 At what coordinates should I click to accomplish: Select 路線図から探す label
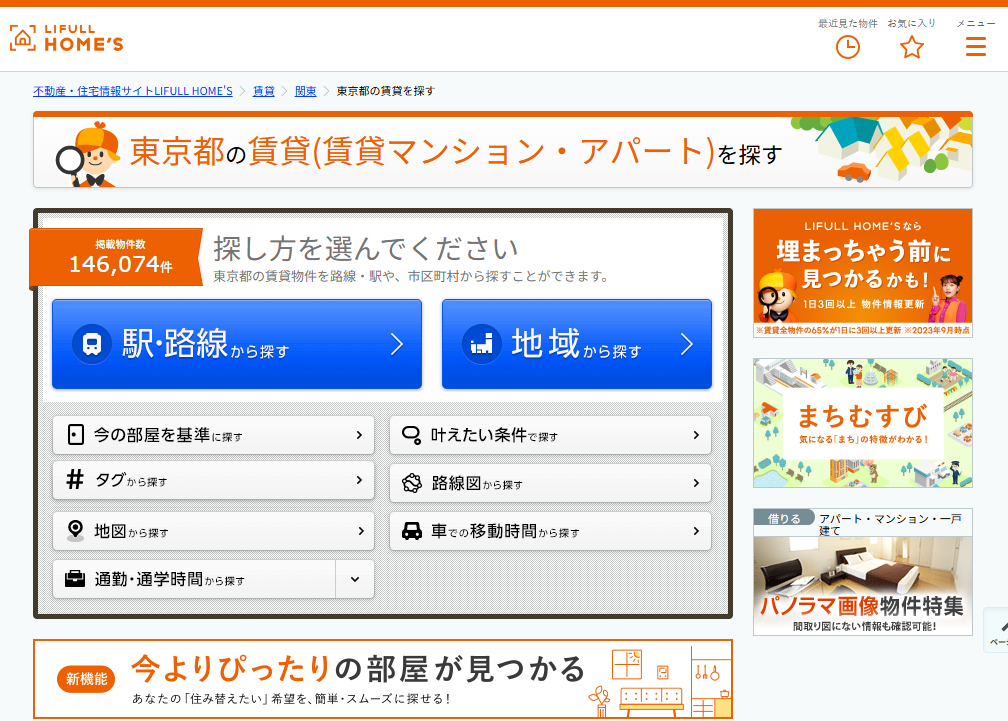(477, 483)
